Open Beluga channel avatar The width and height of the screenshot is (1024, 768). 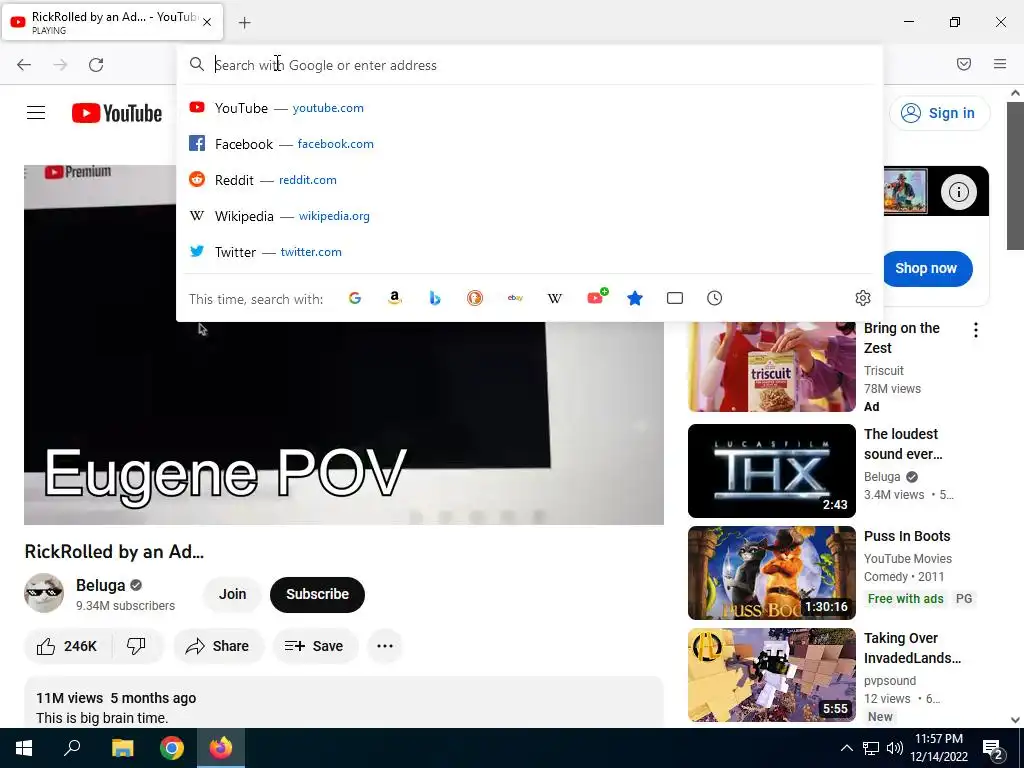tap(44, 593)
